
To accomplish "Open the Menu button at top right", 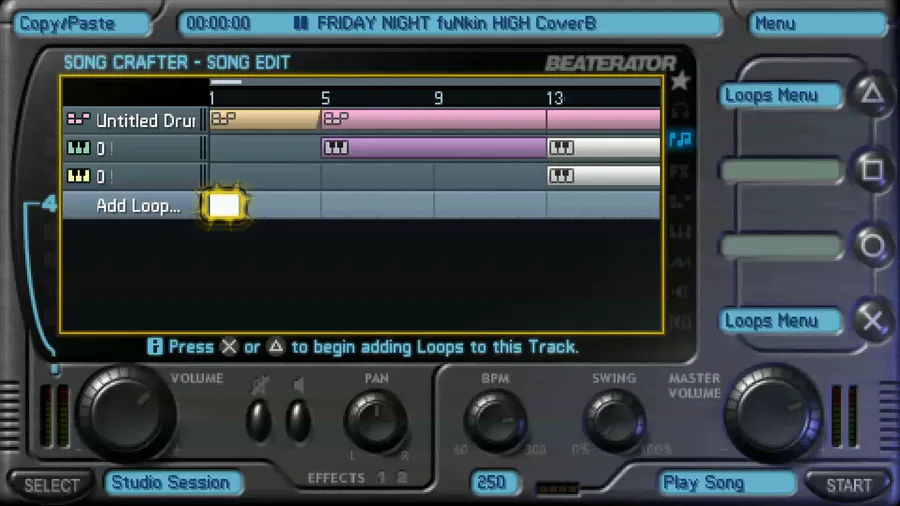I will [817, 24].
